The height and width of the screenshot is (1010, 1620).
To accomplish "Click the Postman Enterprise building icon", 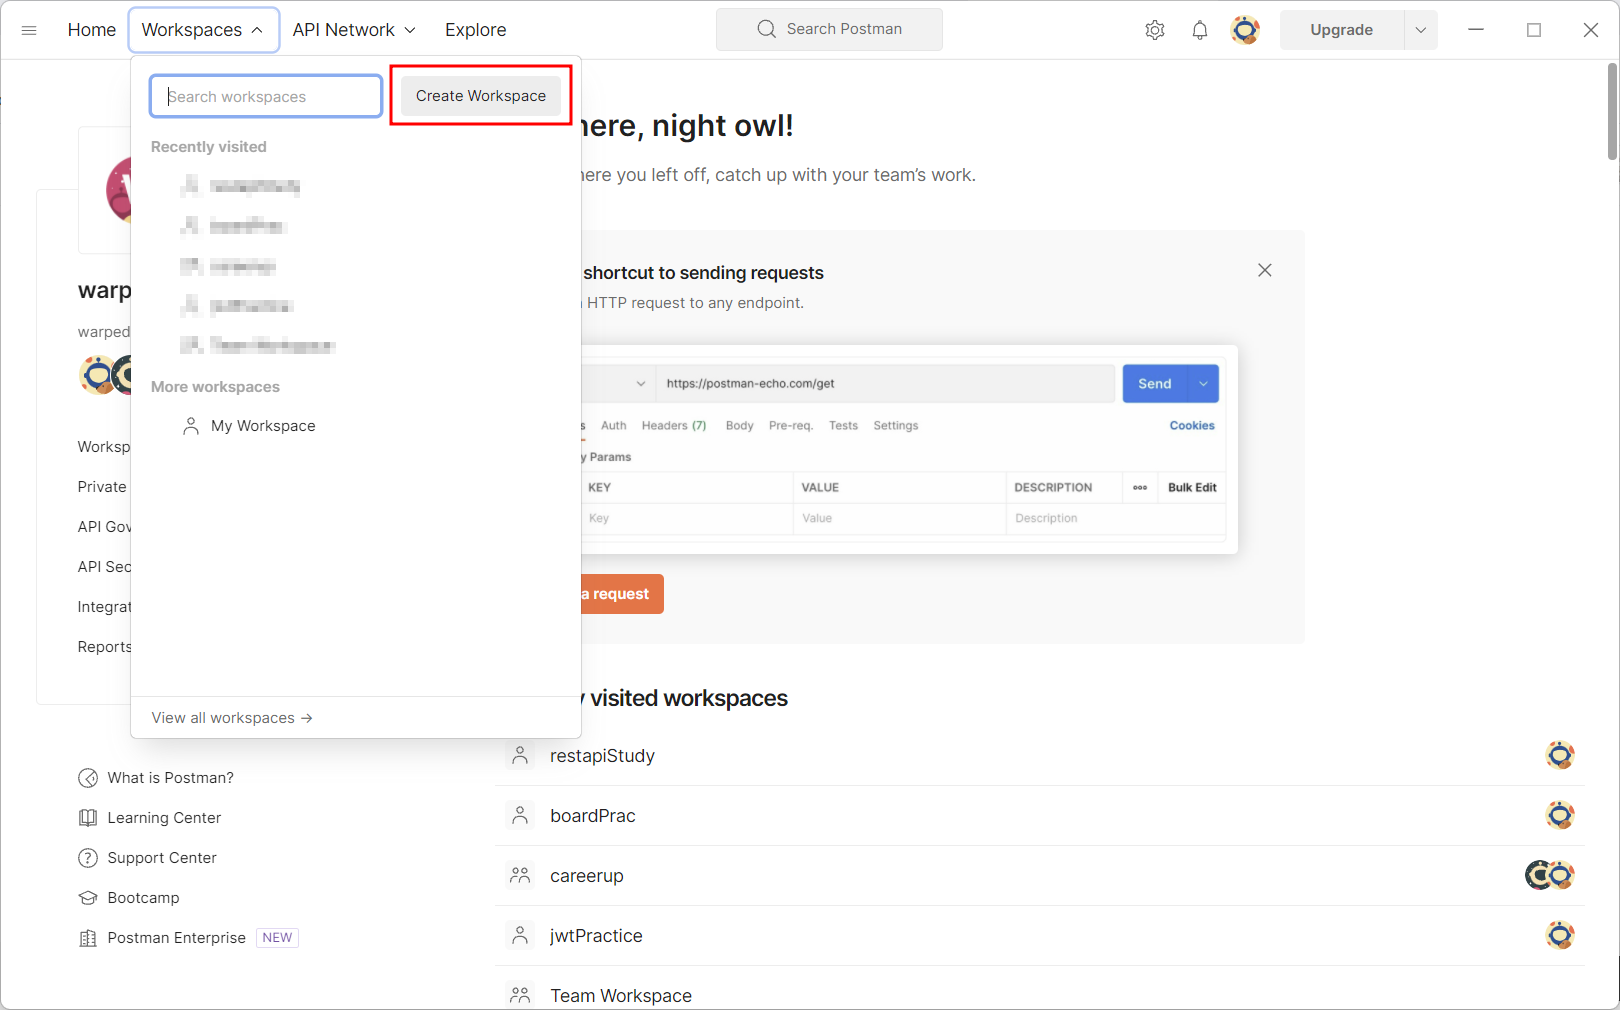I will [88, 938].
